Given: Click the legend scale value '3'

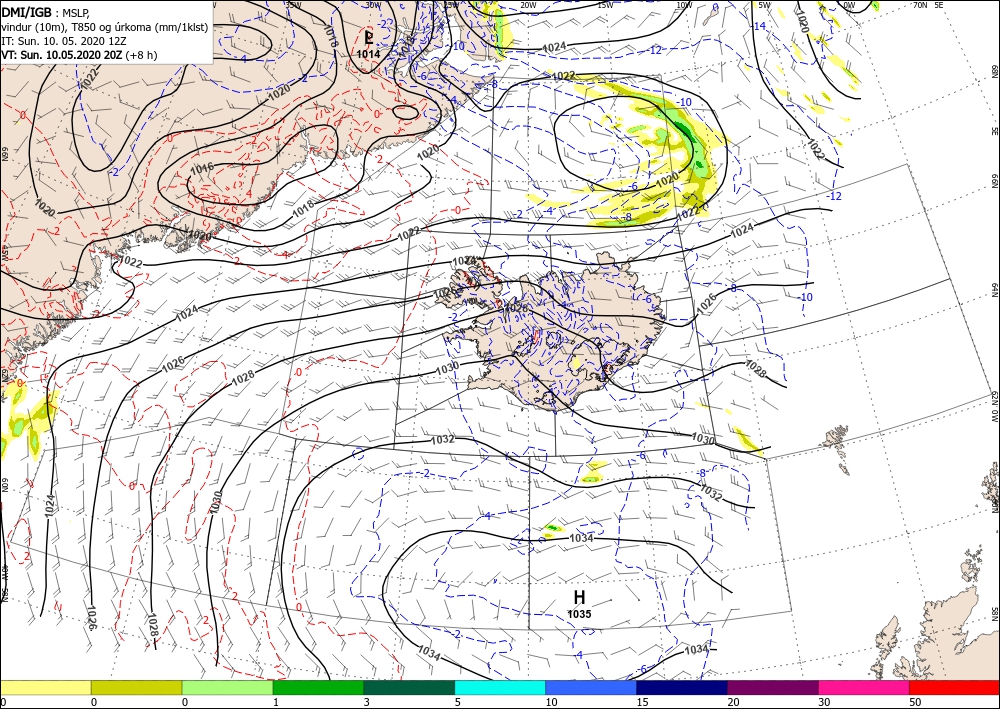Looking at the screenshot, I should [366, 702].
